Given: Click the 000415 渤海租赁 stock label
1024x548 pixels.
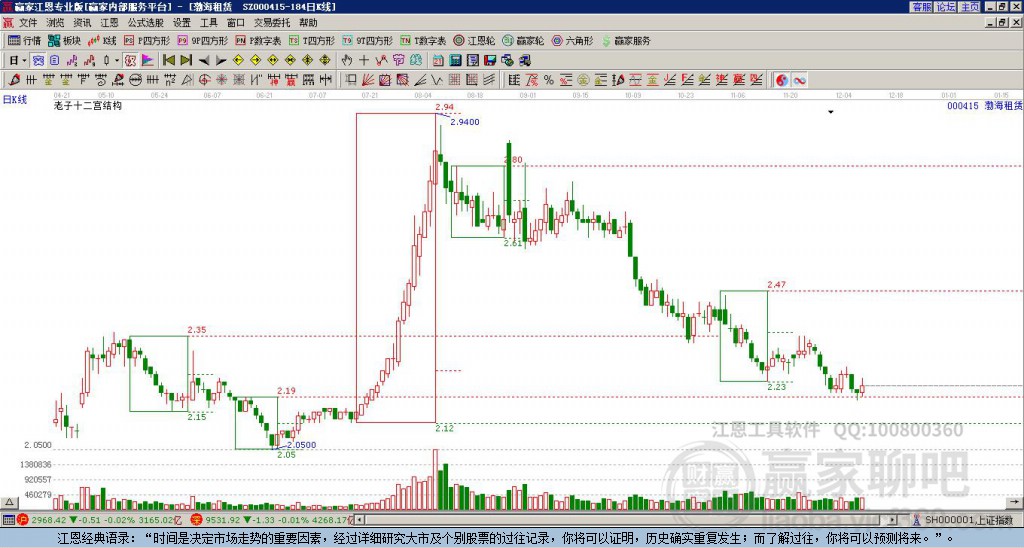Looking at the screenshot, I should coord(985,105).
